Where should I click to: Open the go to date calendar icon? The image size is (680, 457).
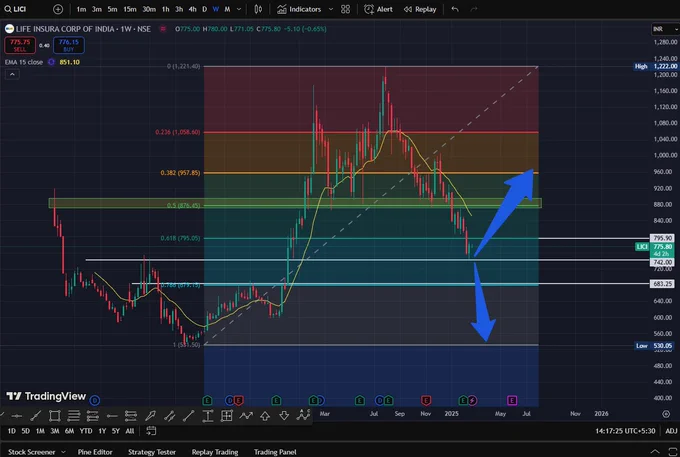(x=151, y=431)
